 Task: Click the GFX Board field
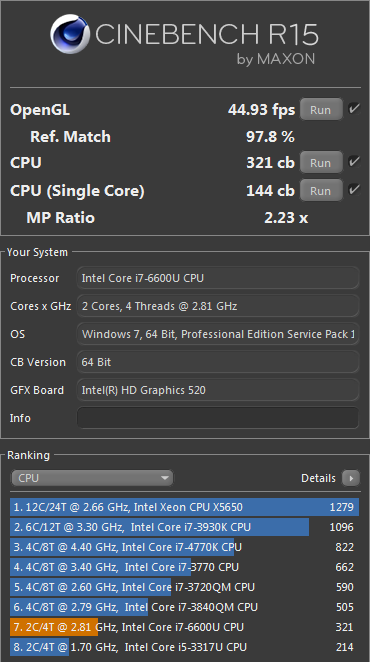pyautogui.click(x=218, y=390)
